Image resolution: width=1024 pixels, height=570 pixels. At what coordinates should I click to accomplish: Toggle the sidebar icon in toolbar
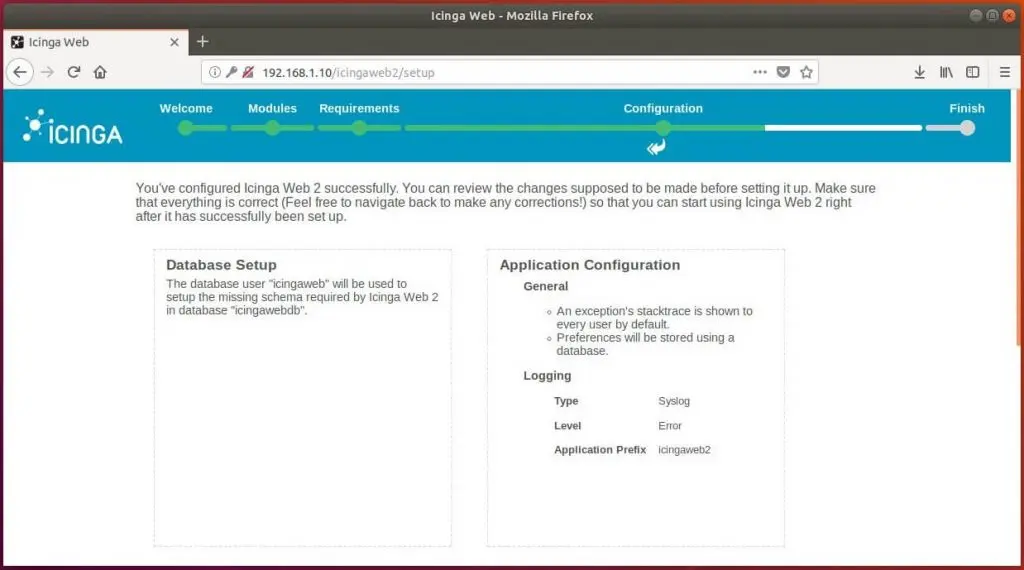click(x=973, y=72)
